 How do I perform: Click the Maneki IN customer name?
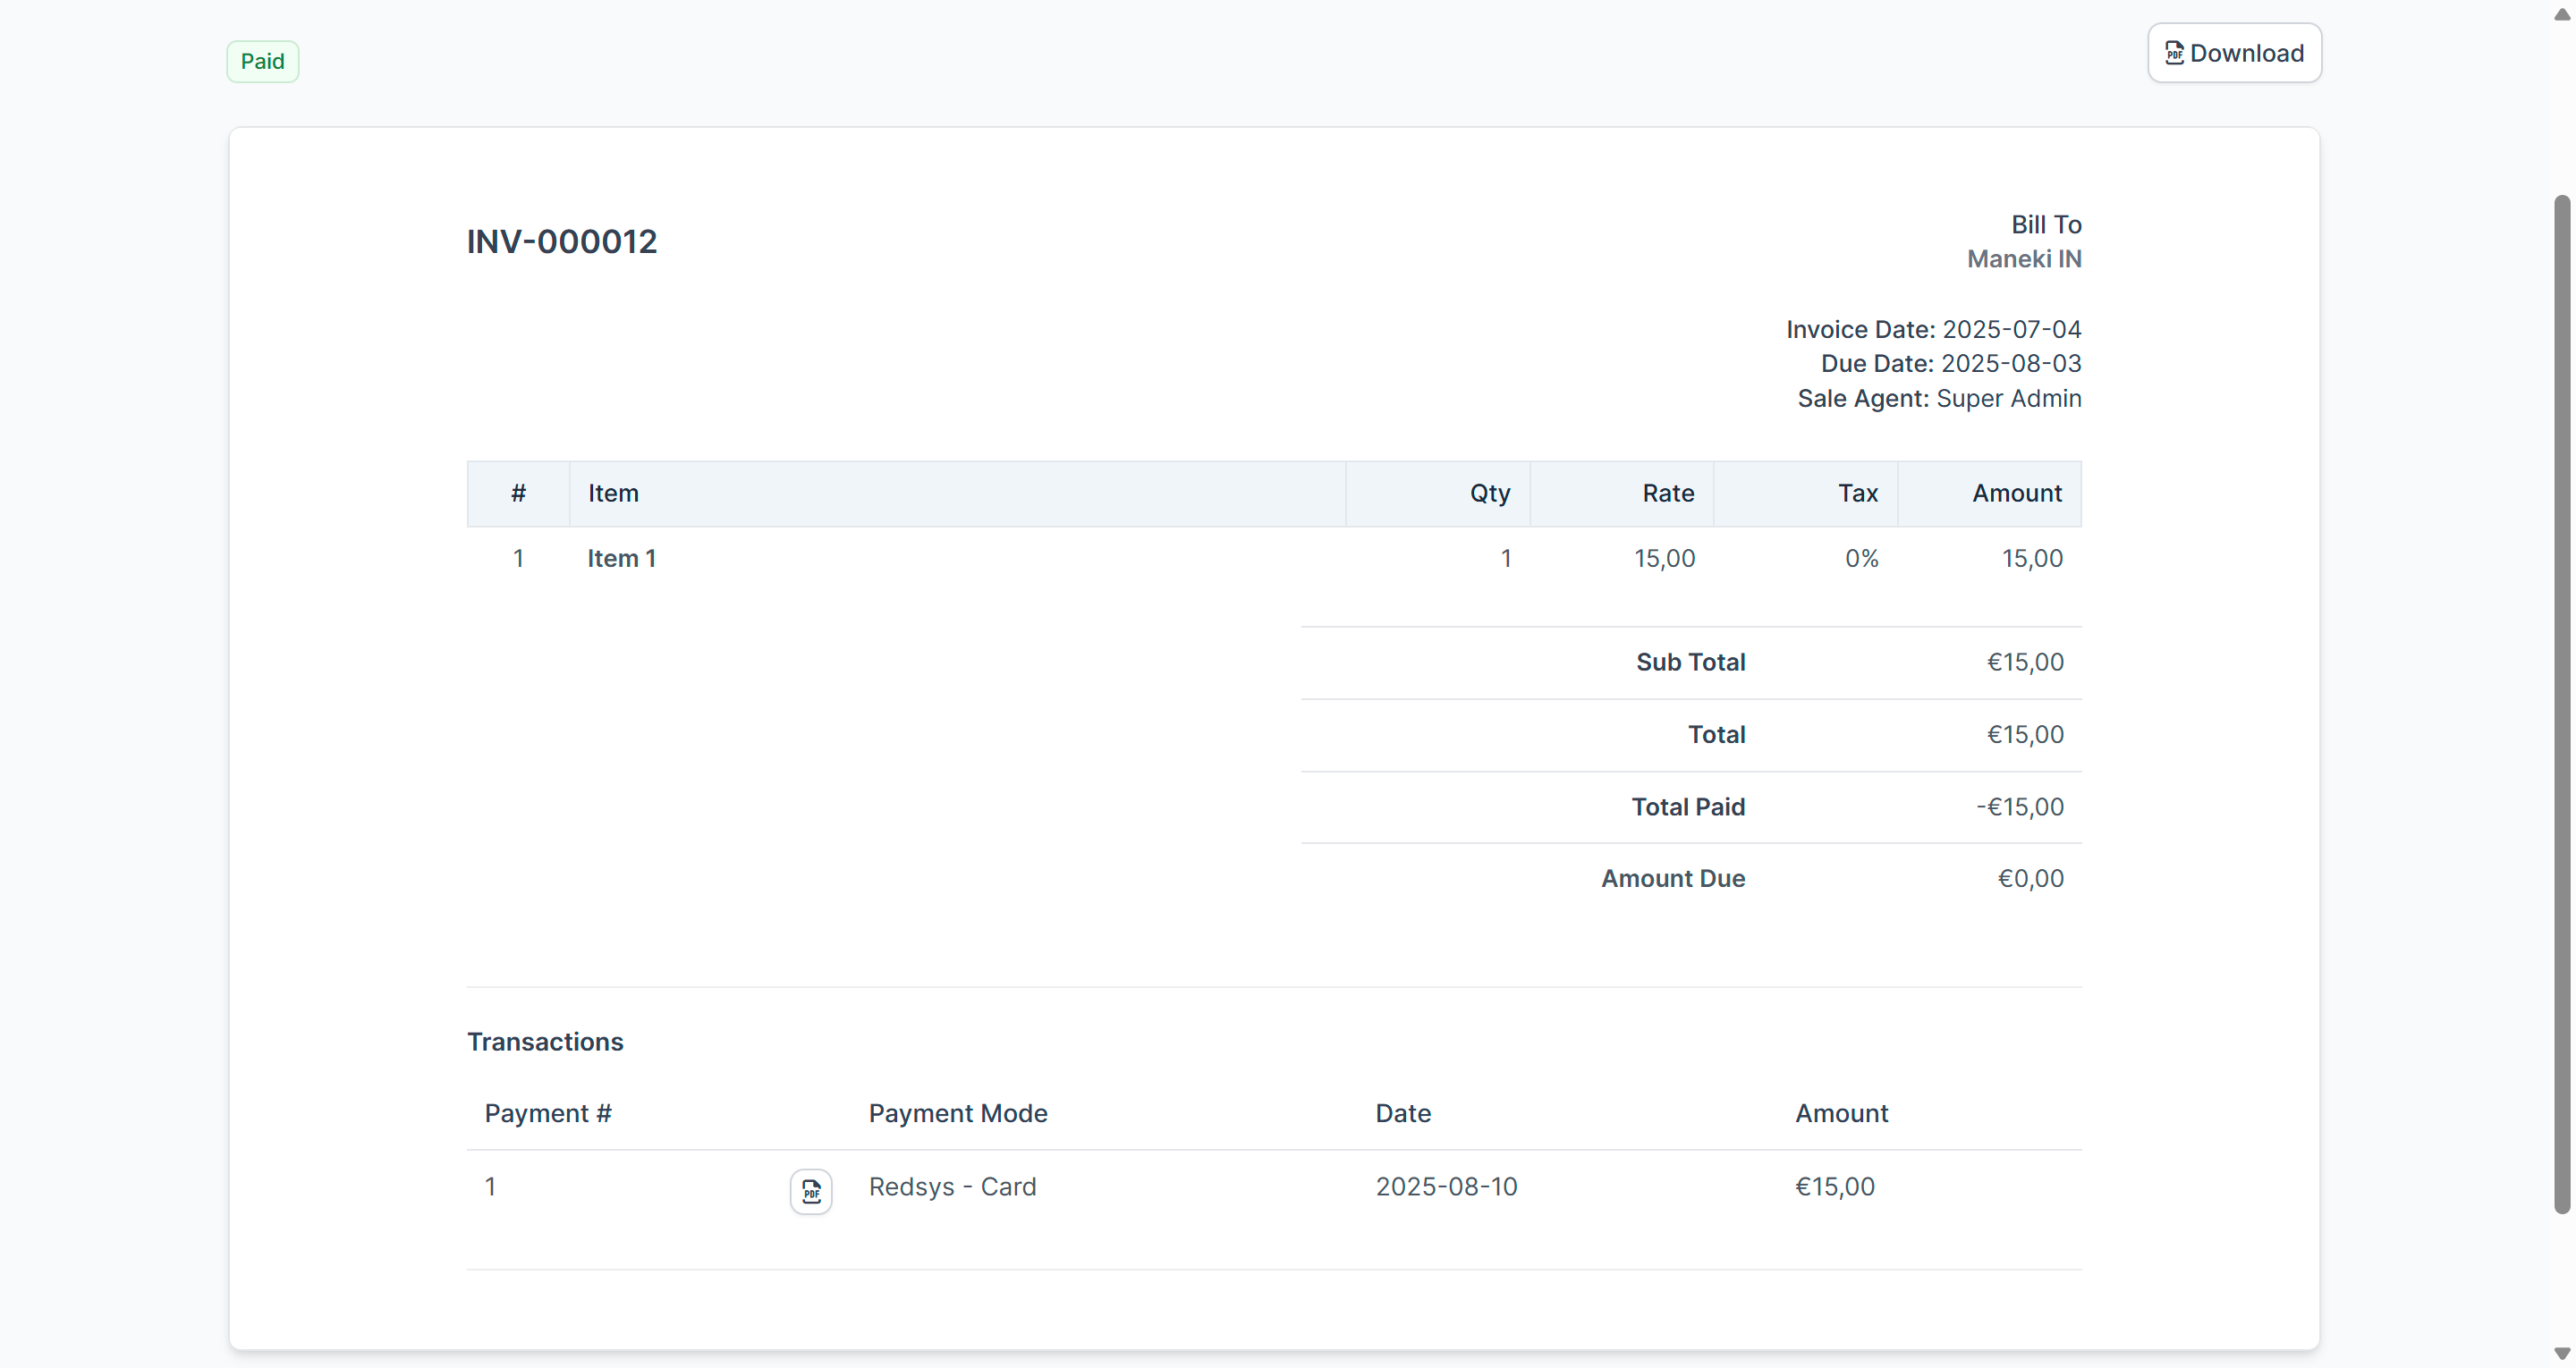point(2024,259)
